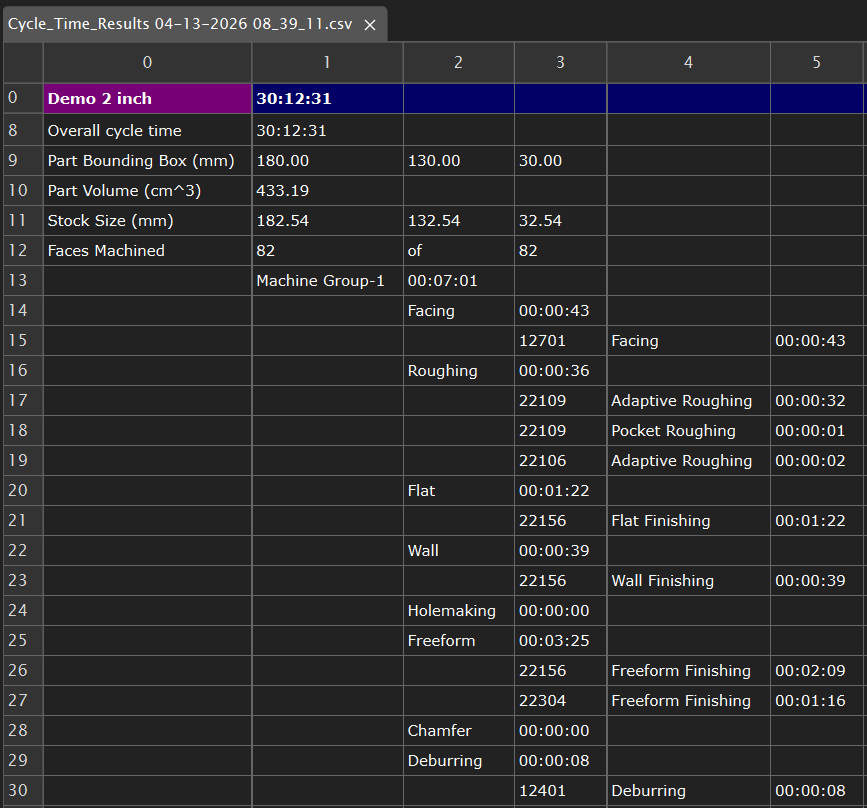Screen dimensions: 867x808
Task: Select row header 30
Action: coord(23,790)
